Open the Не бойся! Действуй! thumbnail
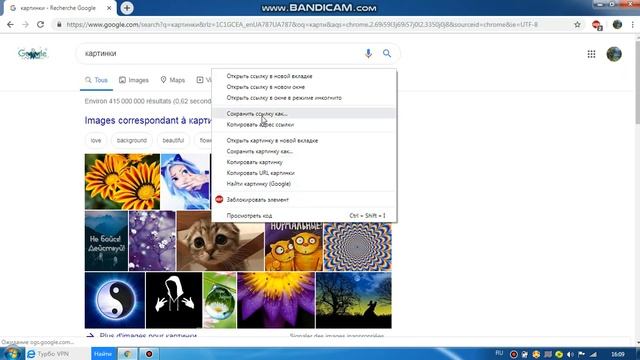This screenshot has width=640, height=360. click(x=106, y=241)
